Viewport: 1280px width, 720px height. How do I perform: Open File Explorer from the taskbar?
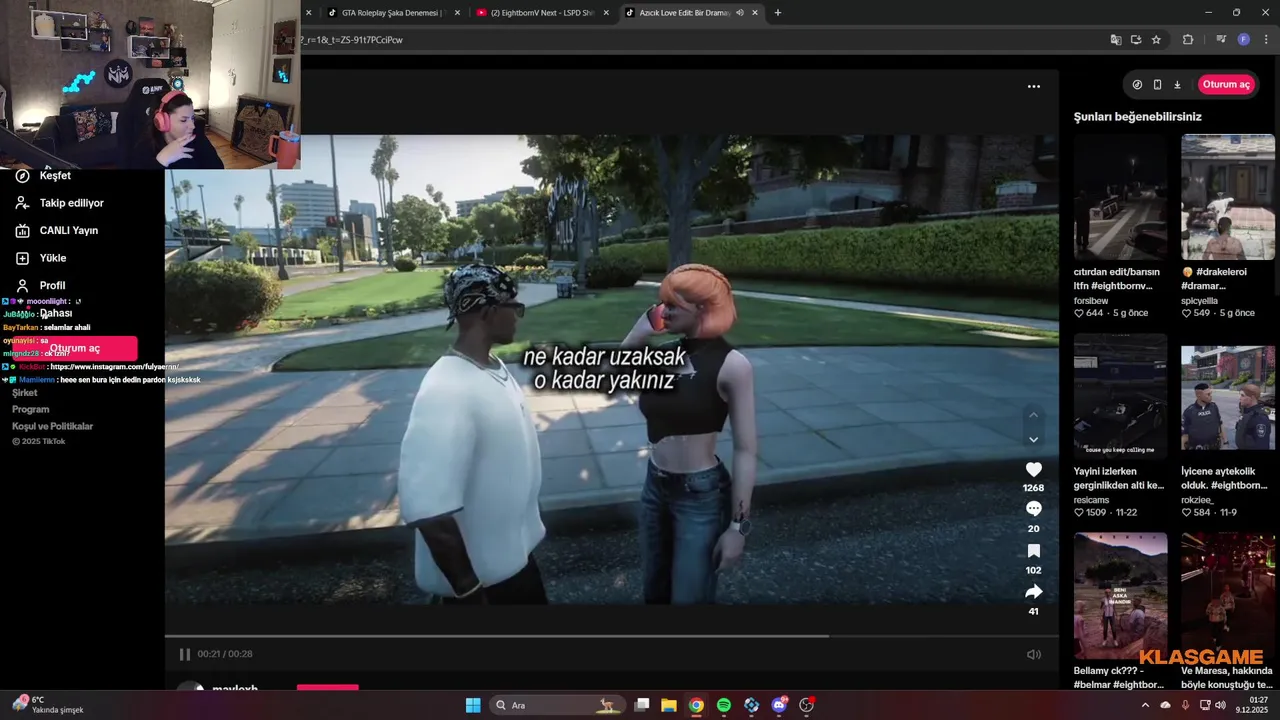pyautogui.click(x=669, y=705)
